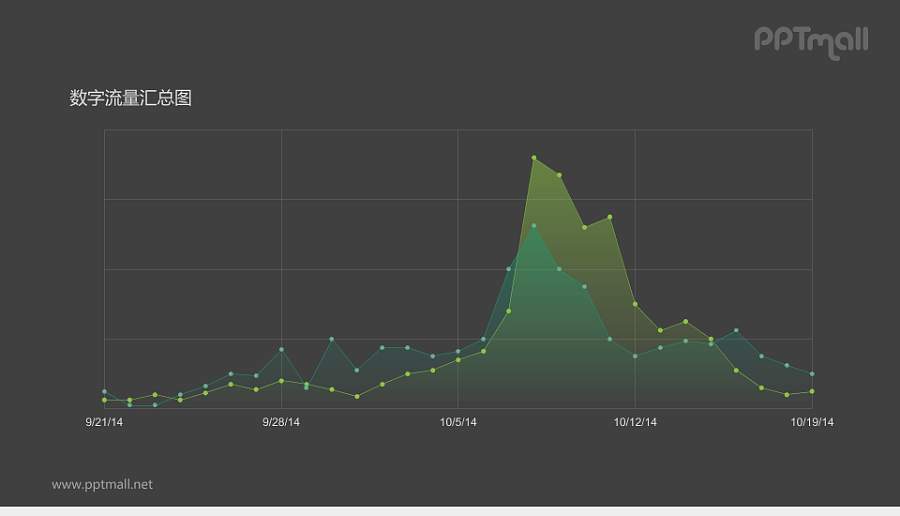Click the first green point at 9/21/14
This screenshot has height=516, width=900.
[104, 400]
